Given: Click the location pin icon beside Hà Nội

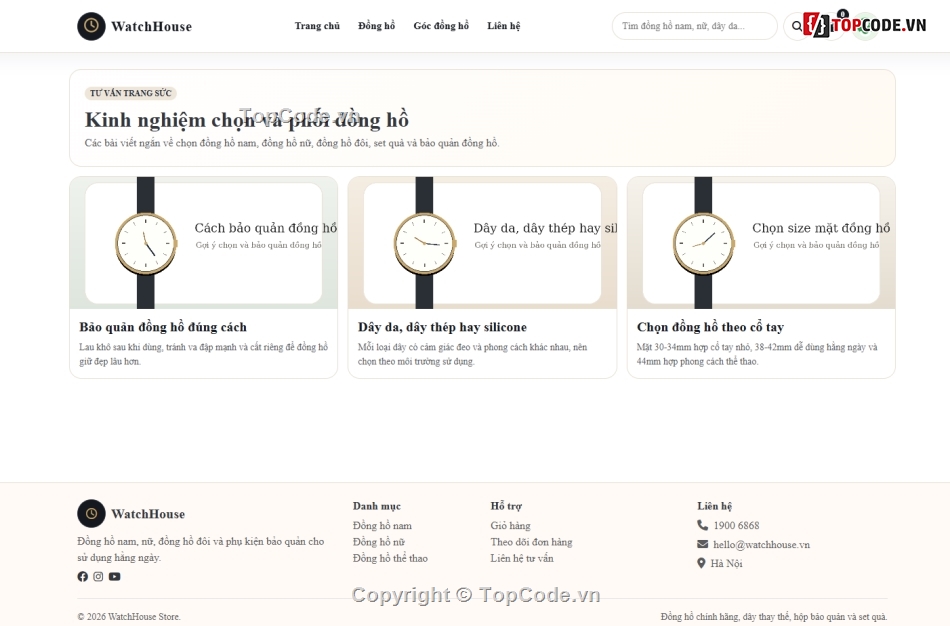Looking at the screenshot, I should [x=701, y=563].
